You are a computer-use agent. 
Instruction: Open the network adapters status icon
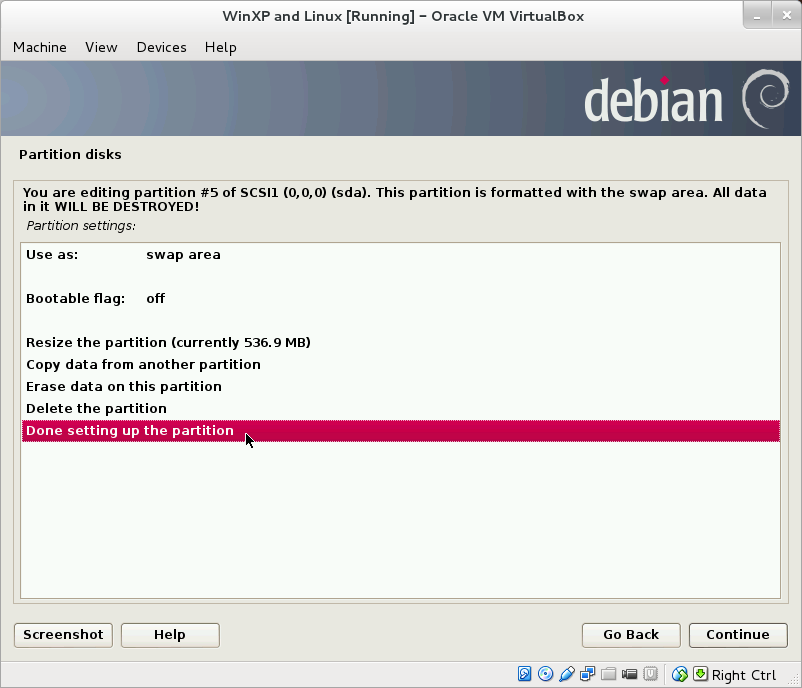(588, 674)
